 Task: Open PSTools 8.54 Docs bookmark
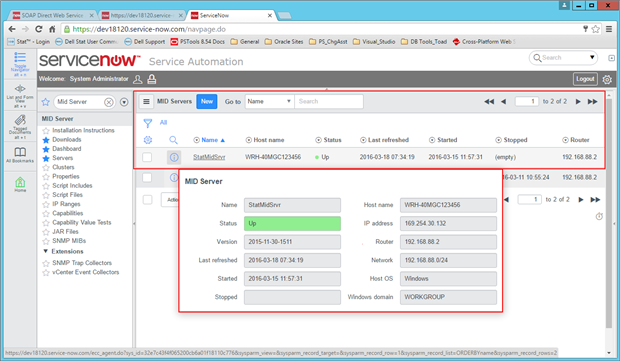click(x=198, y=42)
